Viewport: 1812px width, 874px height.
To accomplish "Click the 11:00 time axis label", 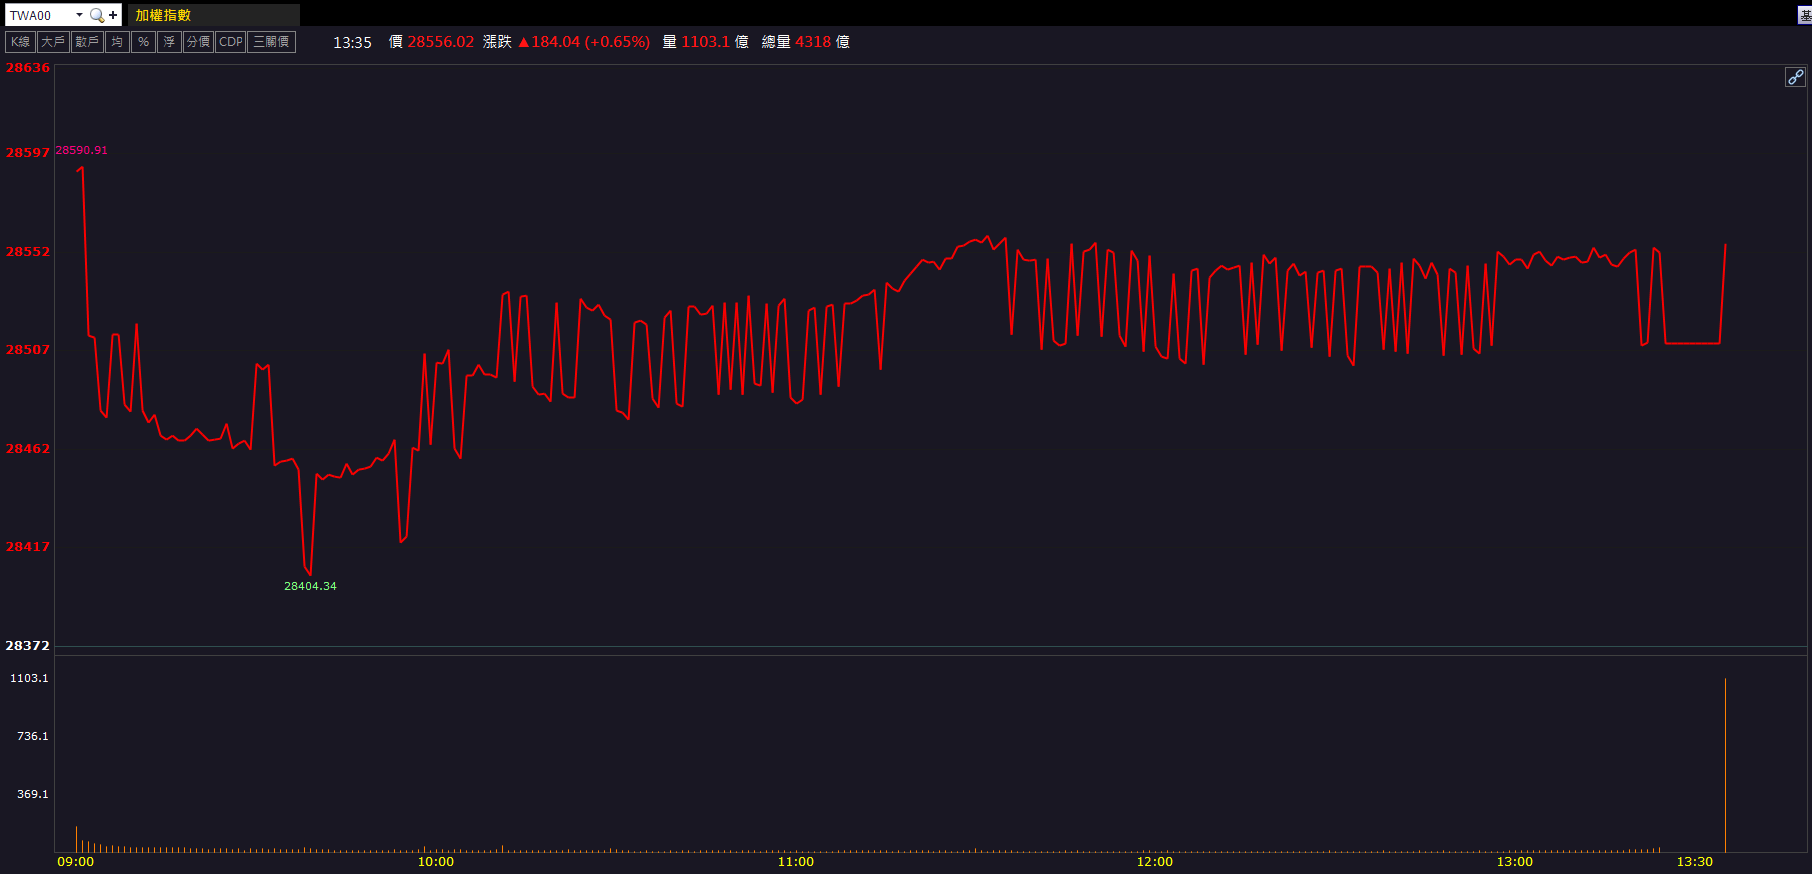I will tap(795, 862).
